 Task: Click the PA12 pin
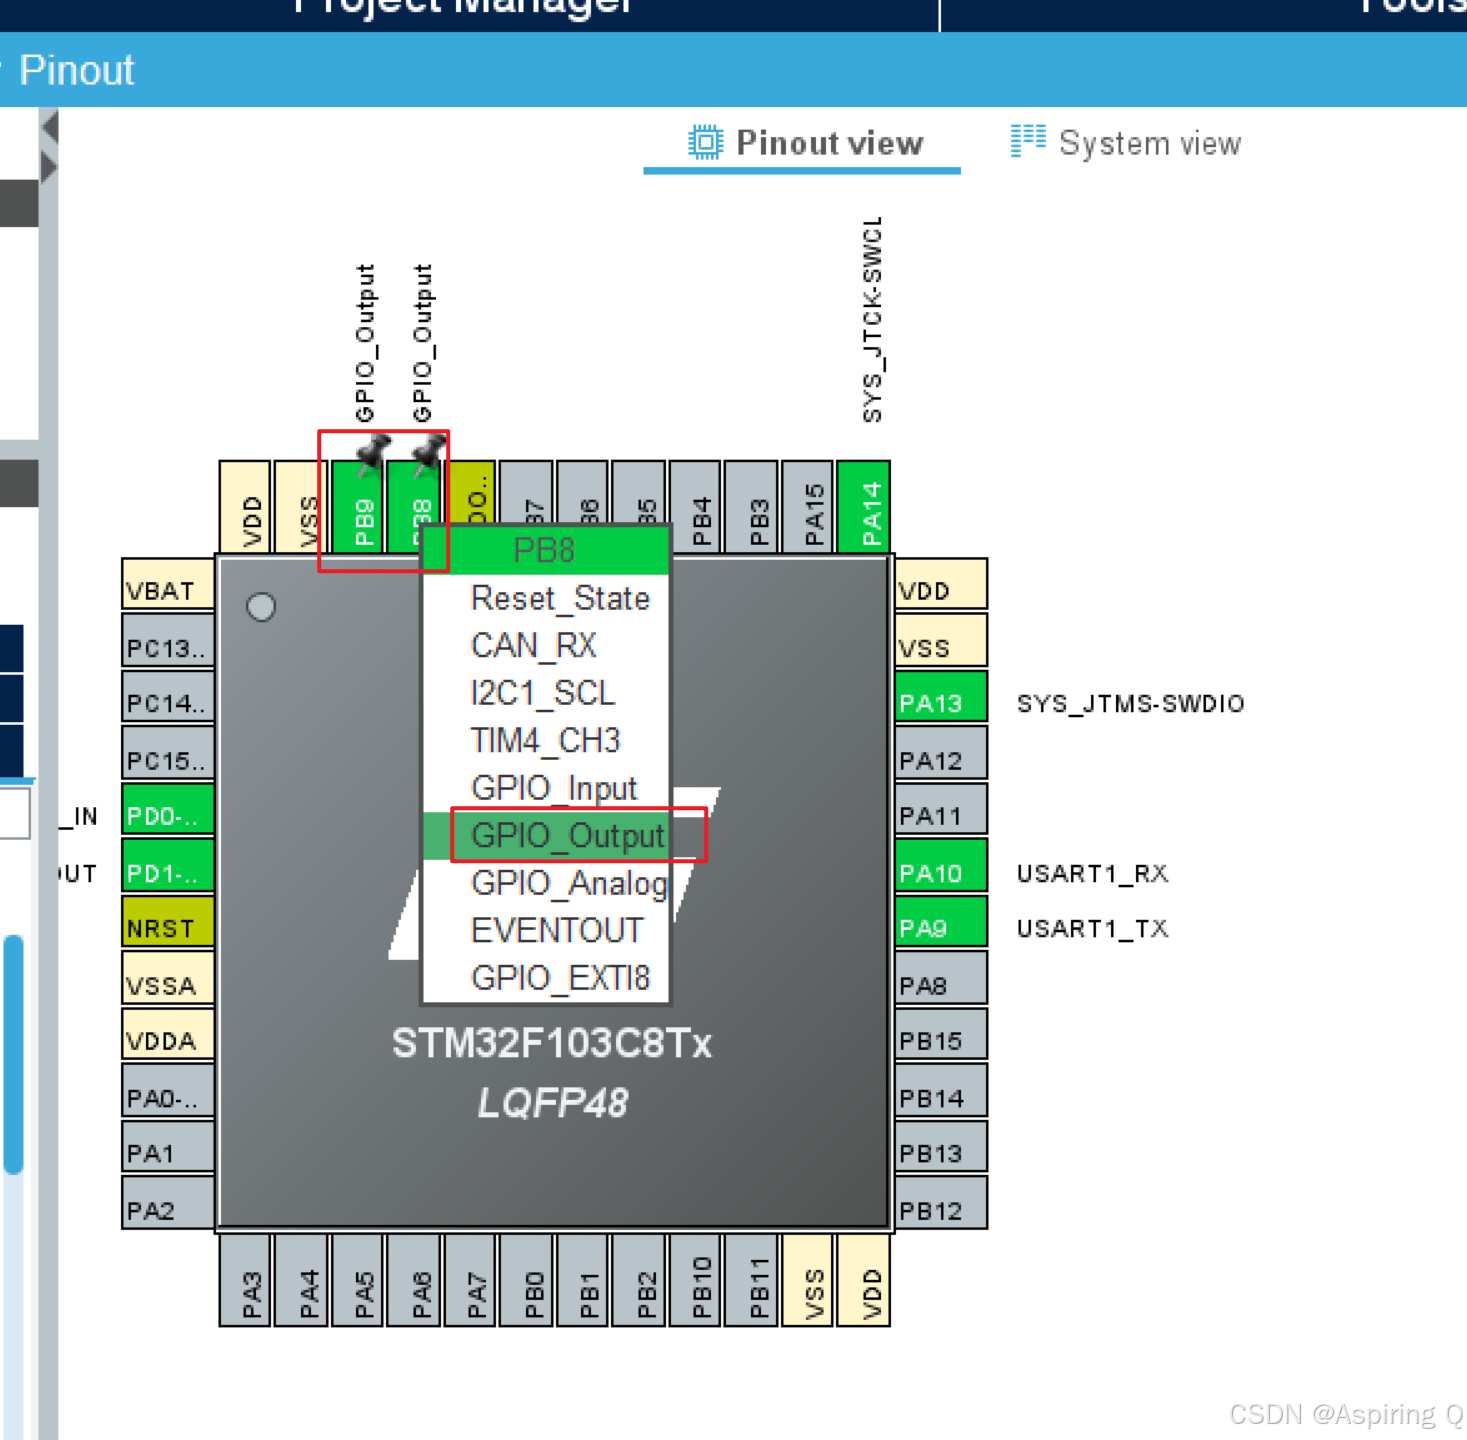click(x=941, y=753)
